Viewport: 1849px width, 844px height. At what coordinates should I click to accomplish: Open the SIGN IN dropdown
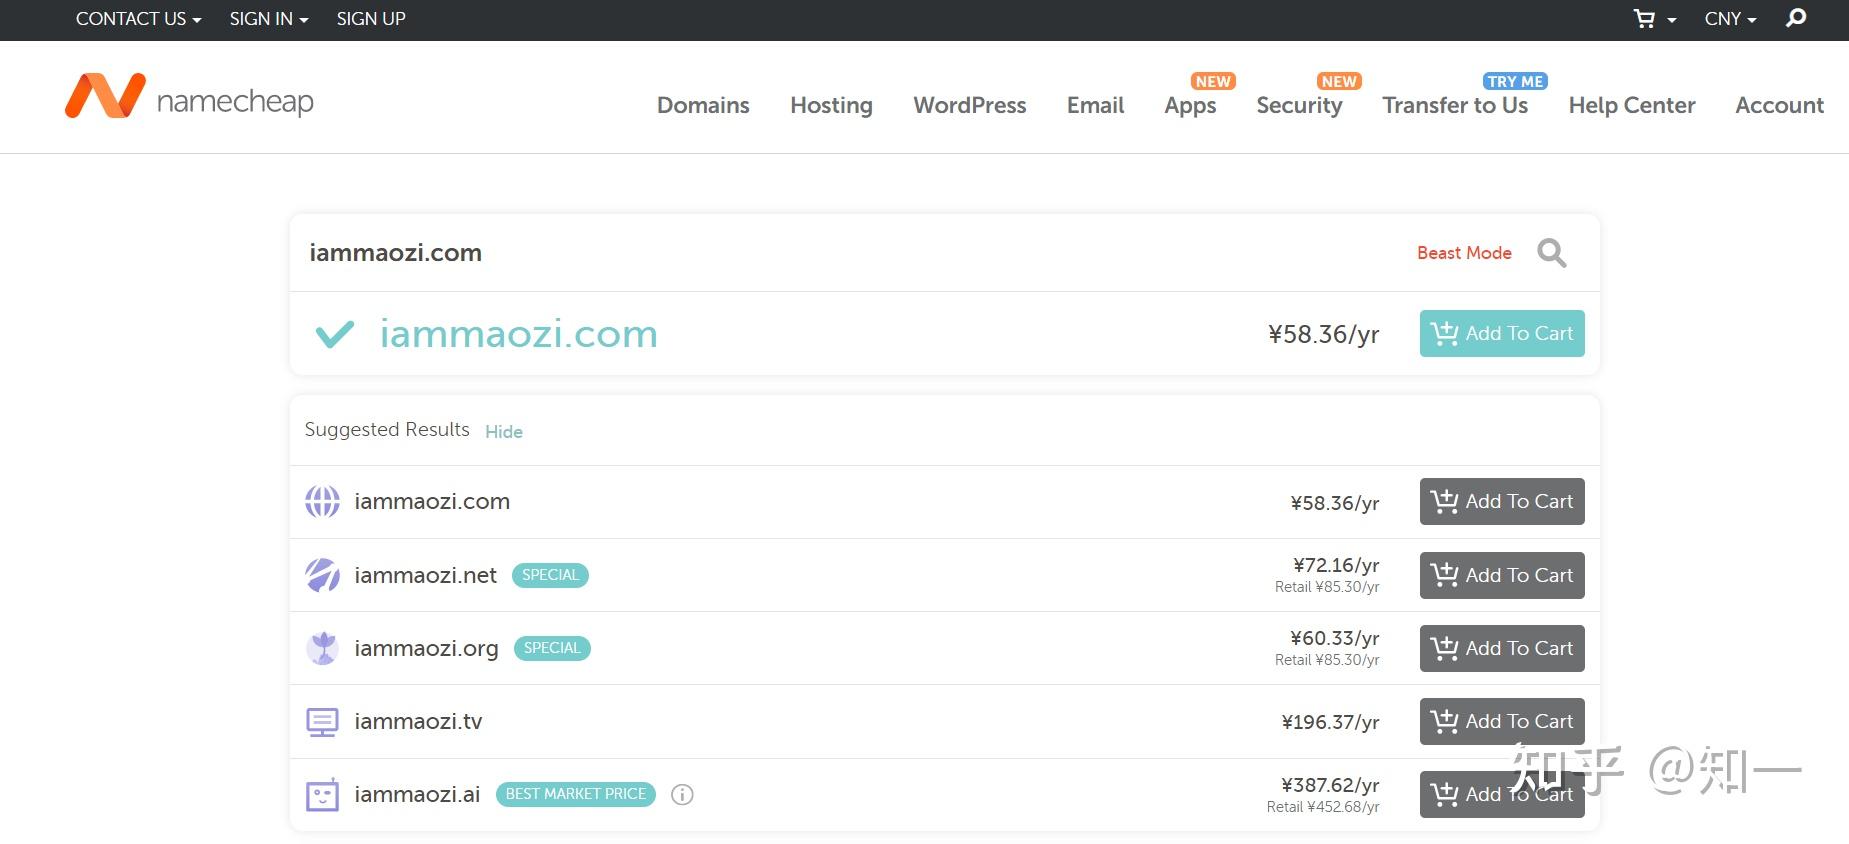coord(269,19)
